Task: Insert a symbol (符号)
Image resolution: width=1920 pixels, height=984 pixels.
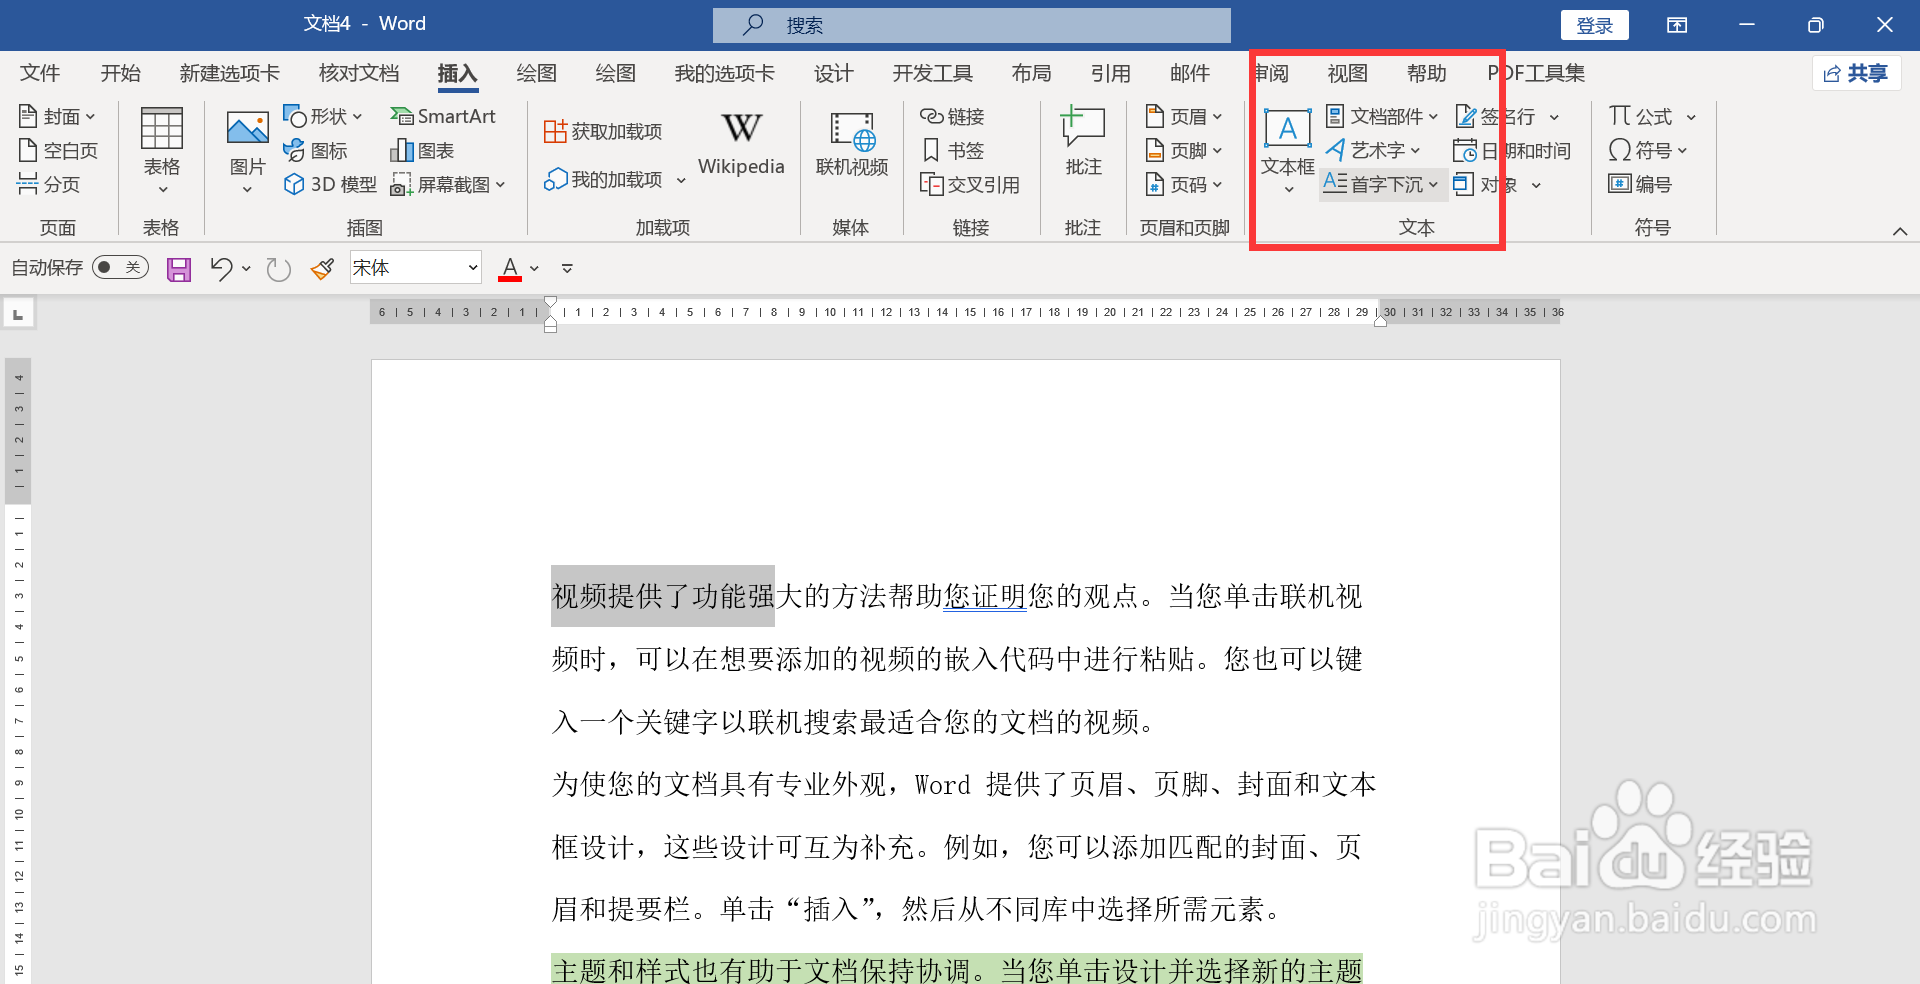Action: click(x=1647, y=151)
